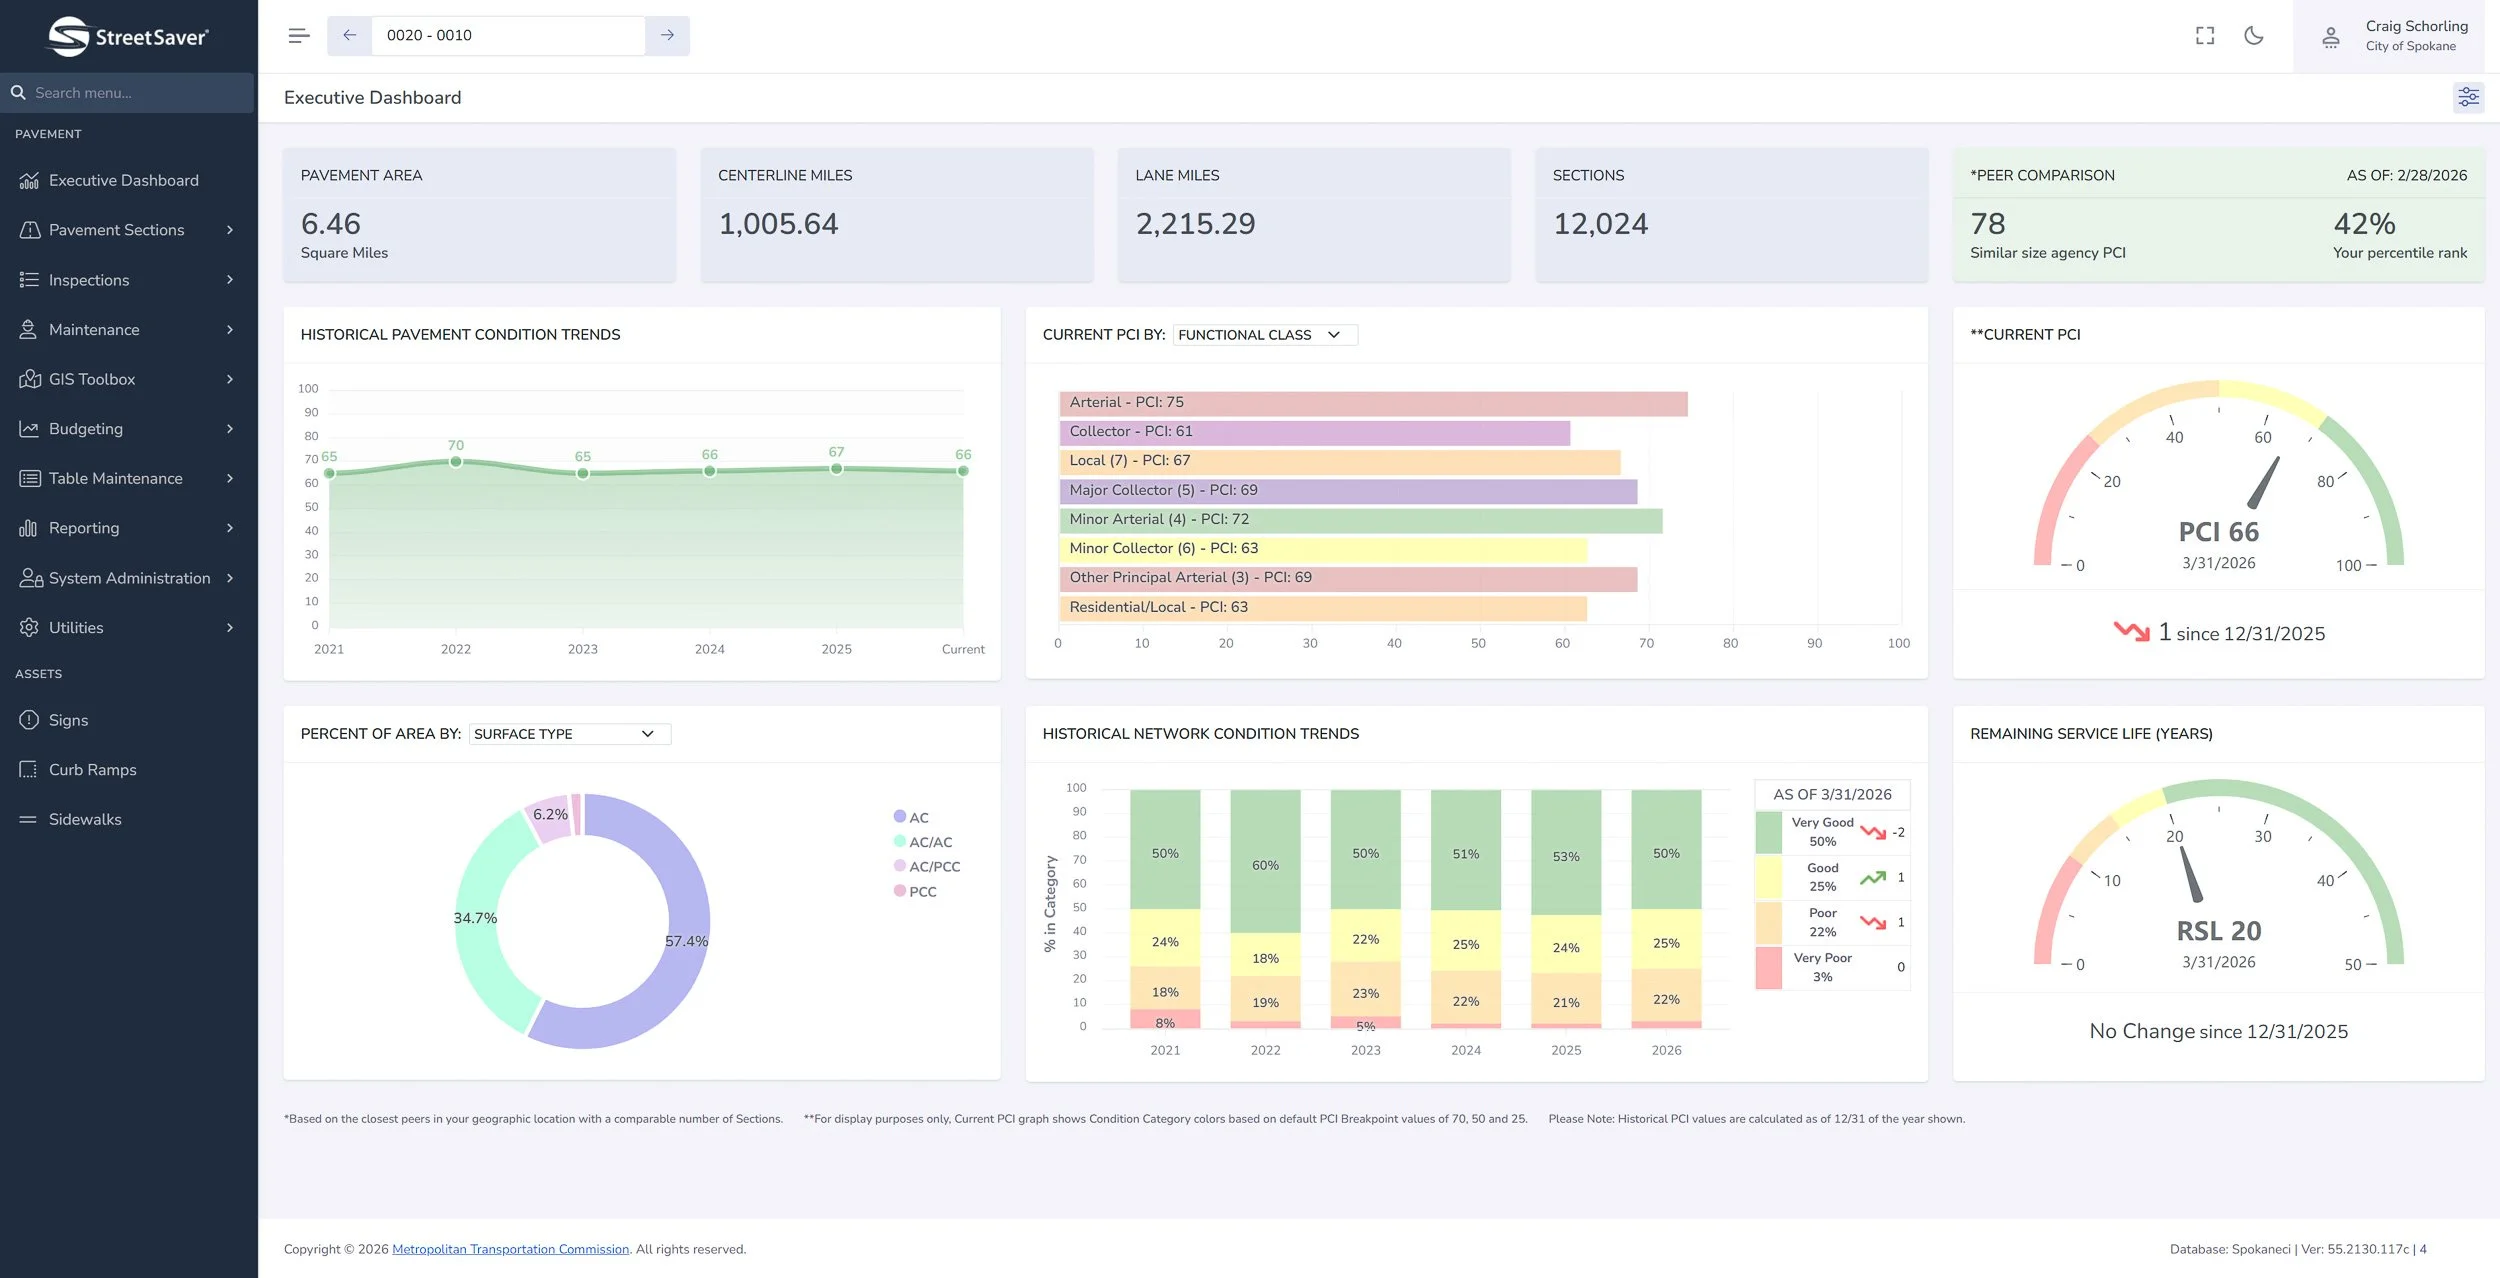Image resolution: width=2500 pixels, height=1278 pixels.
Task: Click the 2022 data point labeled 70
Action: coord(456,461)
